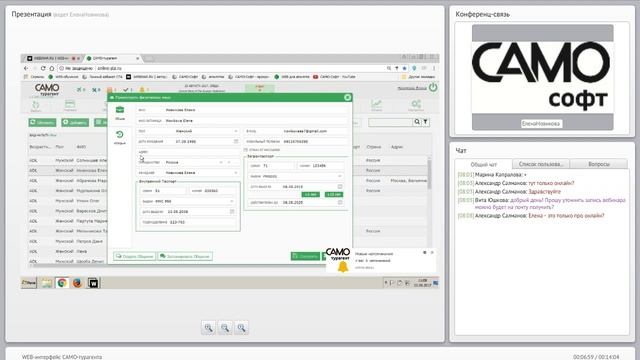Click the green Добавить button
The image size is (640, 360).
point(75,122)
